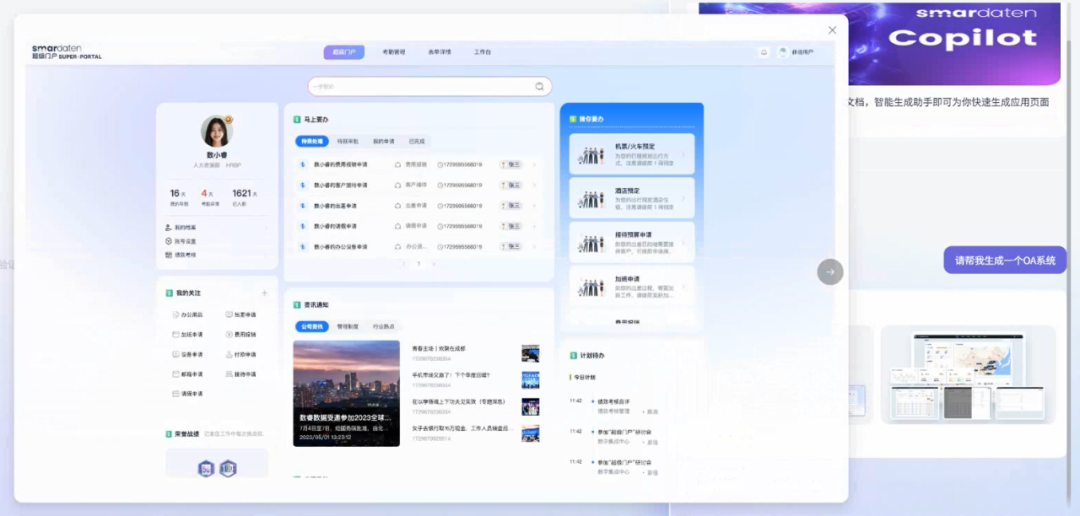Open the 办公用品 shortcut icon
This screenshot has height=516, width=1080.
176,315
